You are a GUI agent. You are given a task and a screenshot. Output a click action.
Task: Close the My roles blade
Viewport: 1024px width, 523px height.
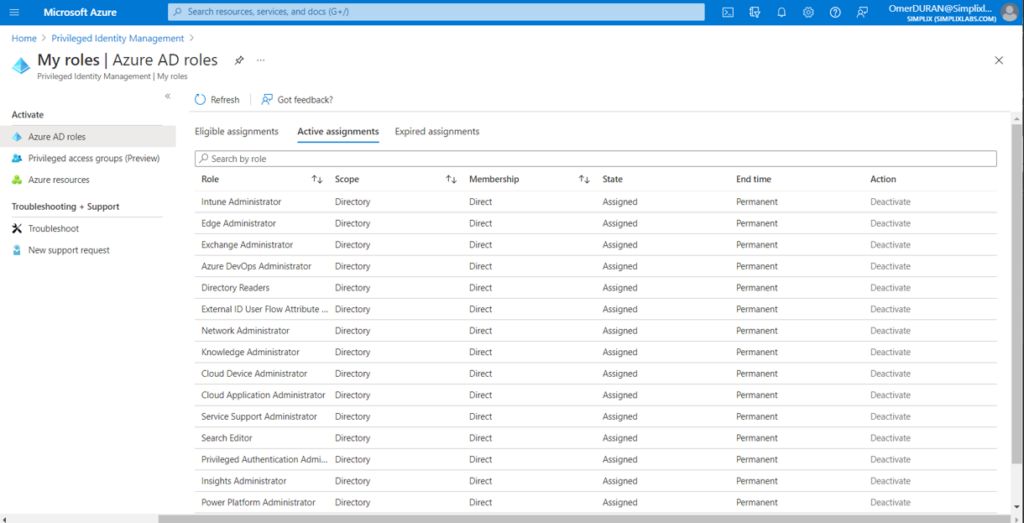coord(999,60)
